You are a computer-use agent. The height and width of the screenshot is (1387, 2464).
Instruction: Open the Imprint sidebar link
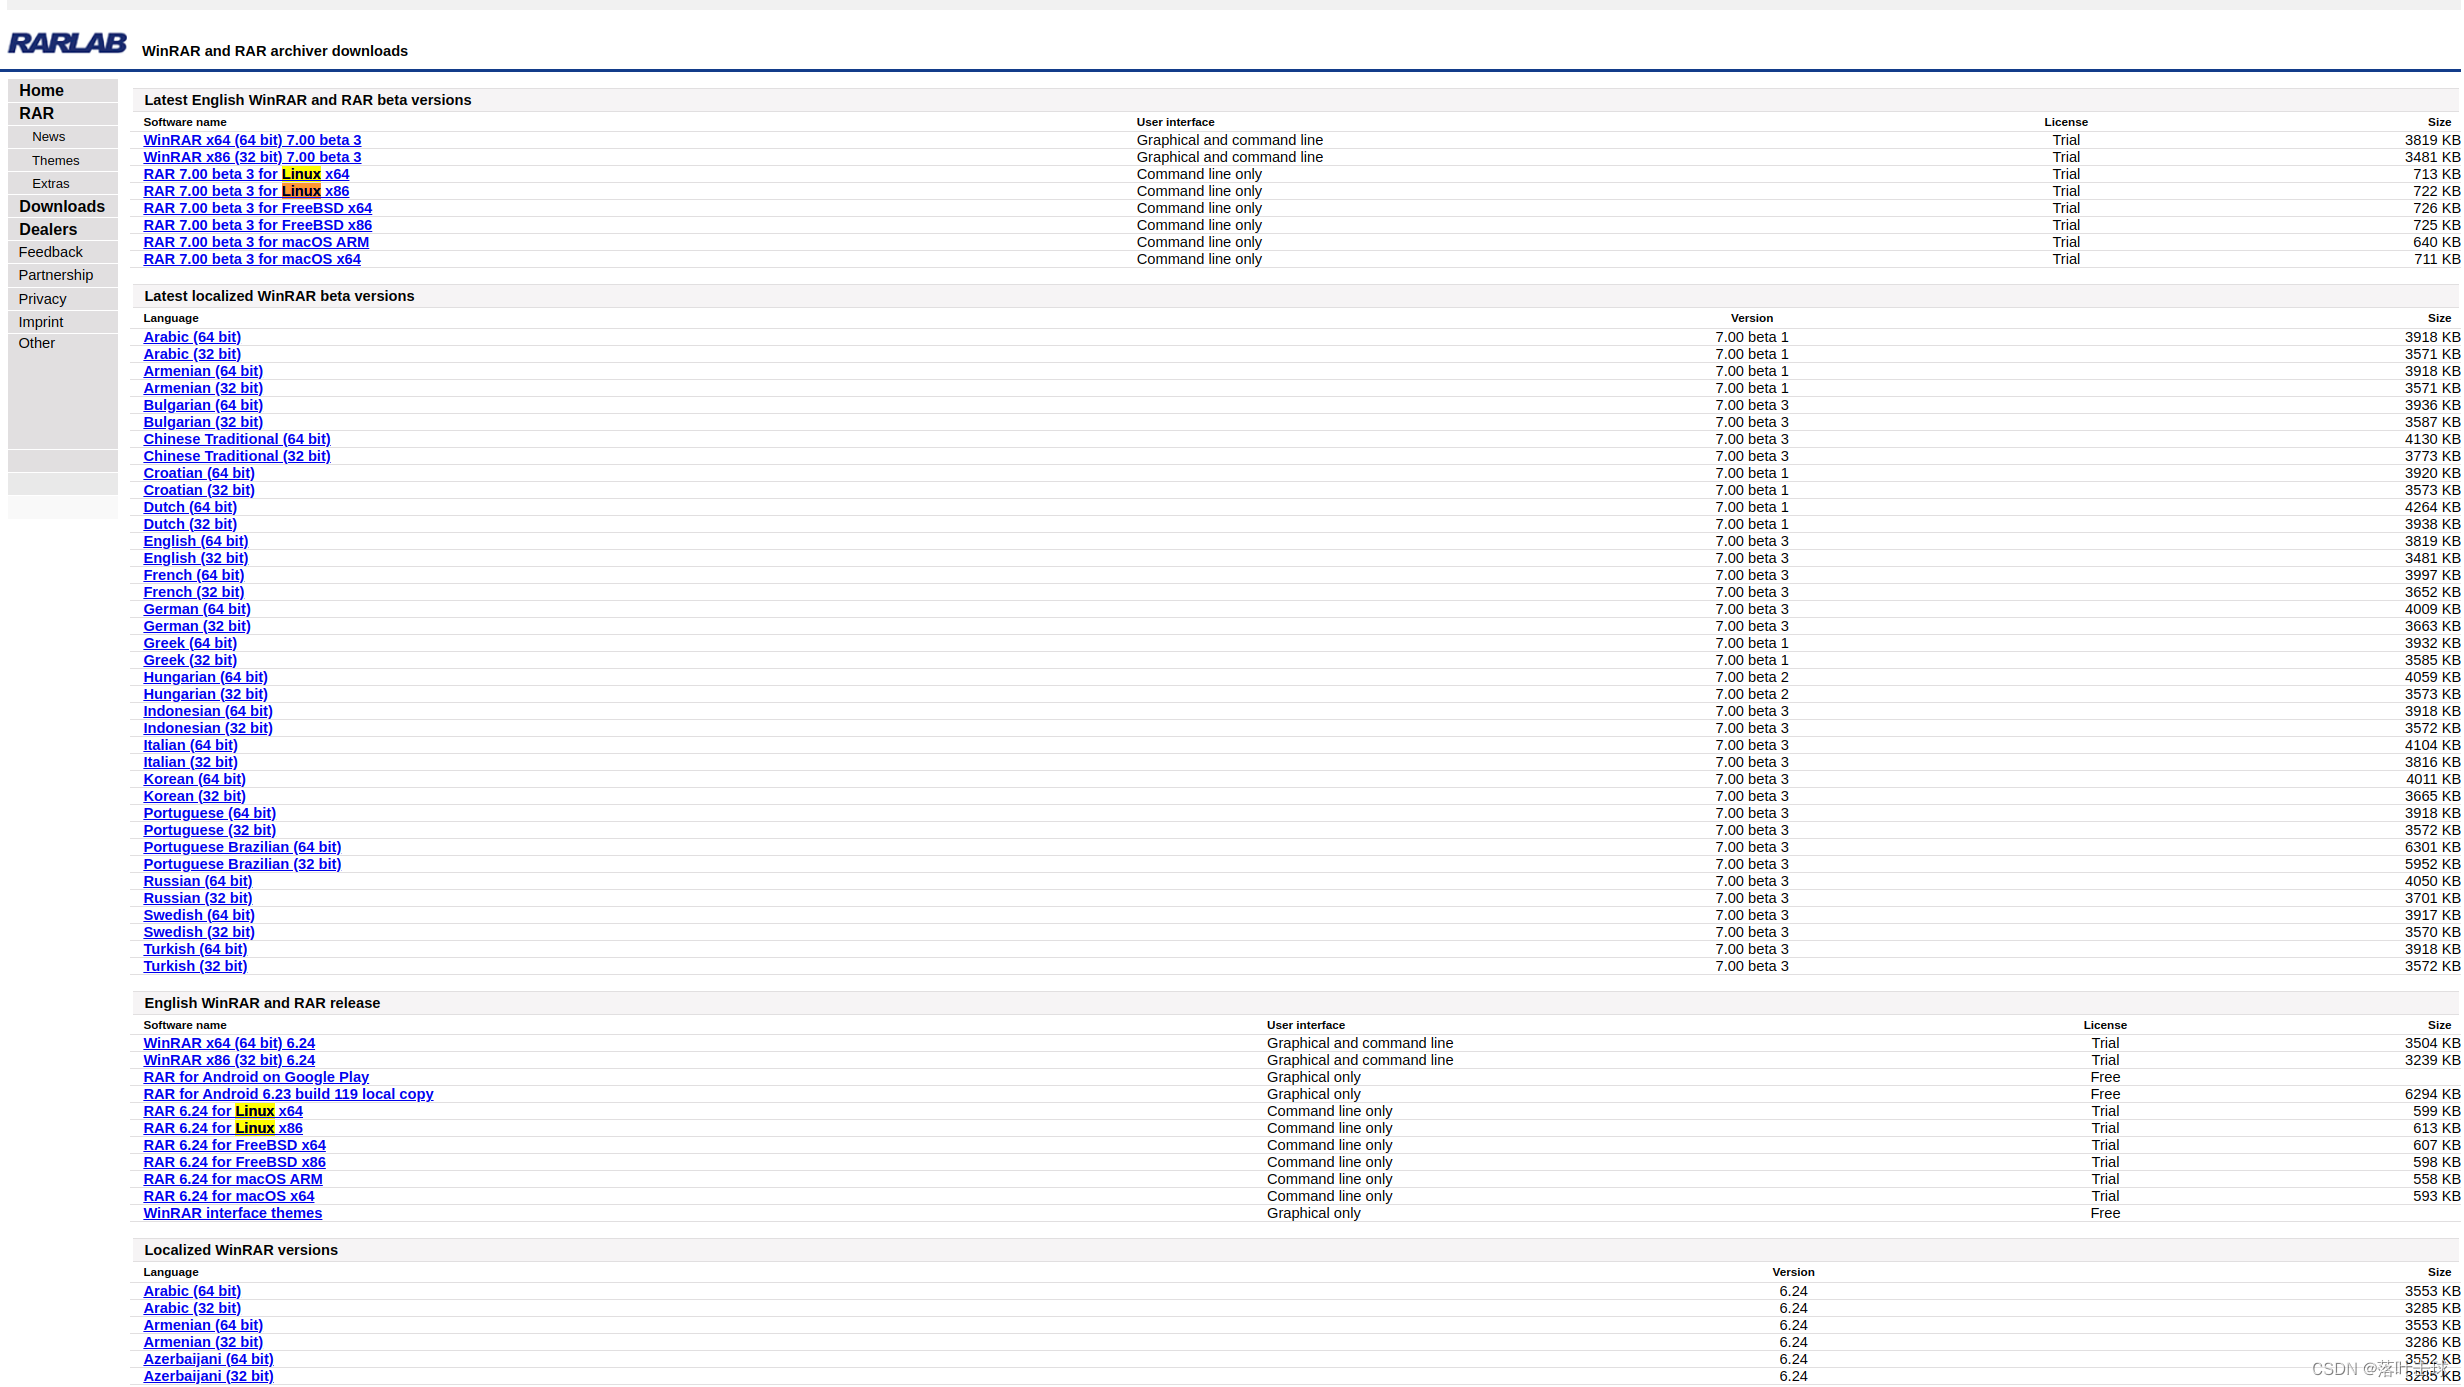click(x=41, y=322)
